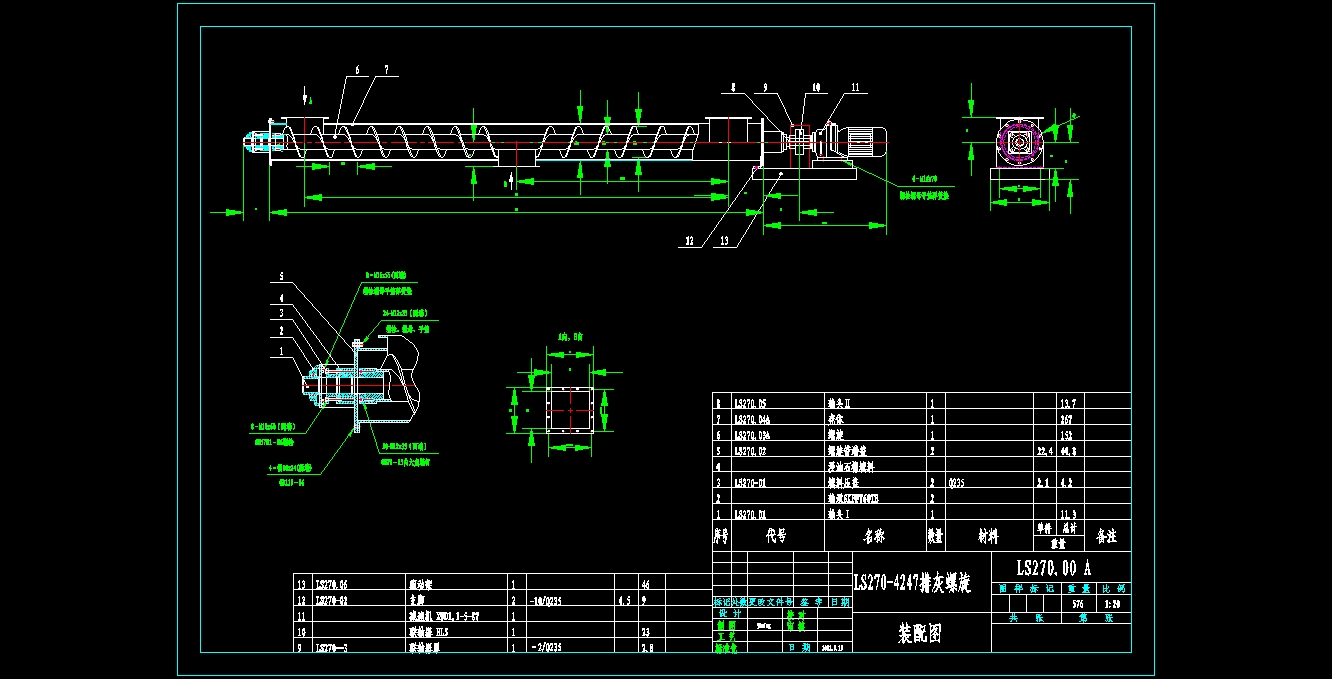Select balloon number 11 near the motor
The image size is (1332, 679).
[x=855, y=88]
